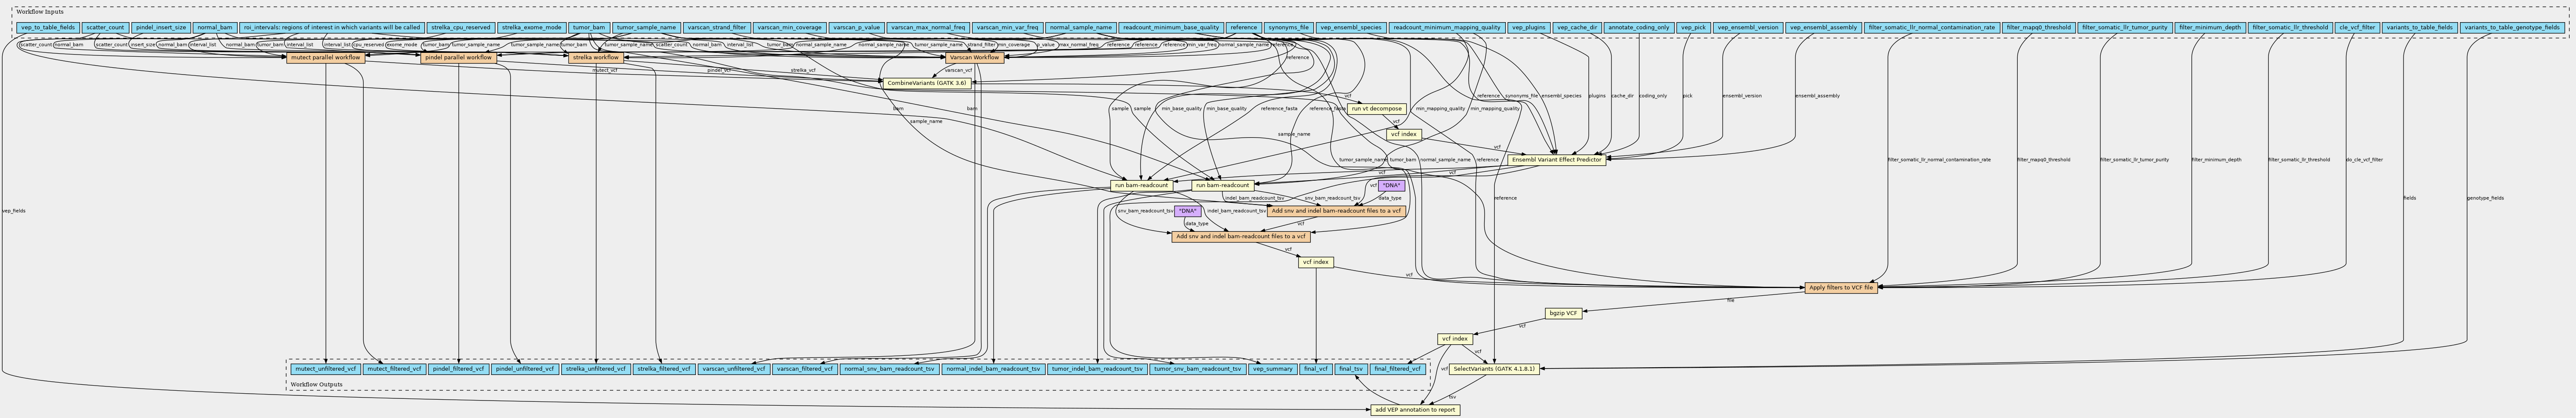
Task: Click the normal_snv_bam_readcount_tsv output node
Action: [889, 369]
